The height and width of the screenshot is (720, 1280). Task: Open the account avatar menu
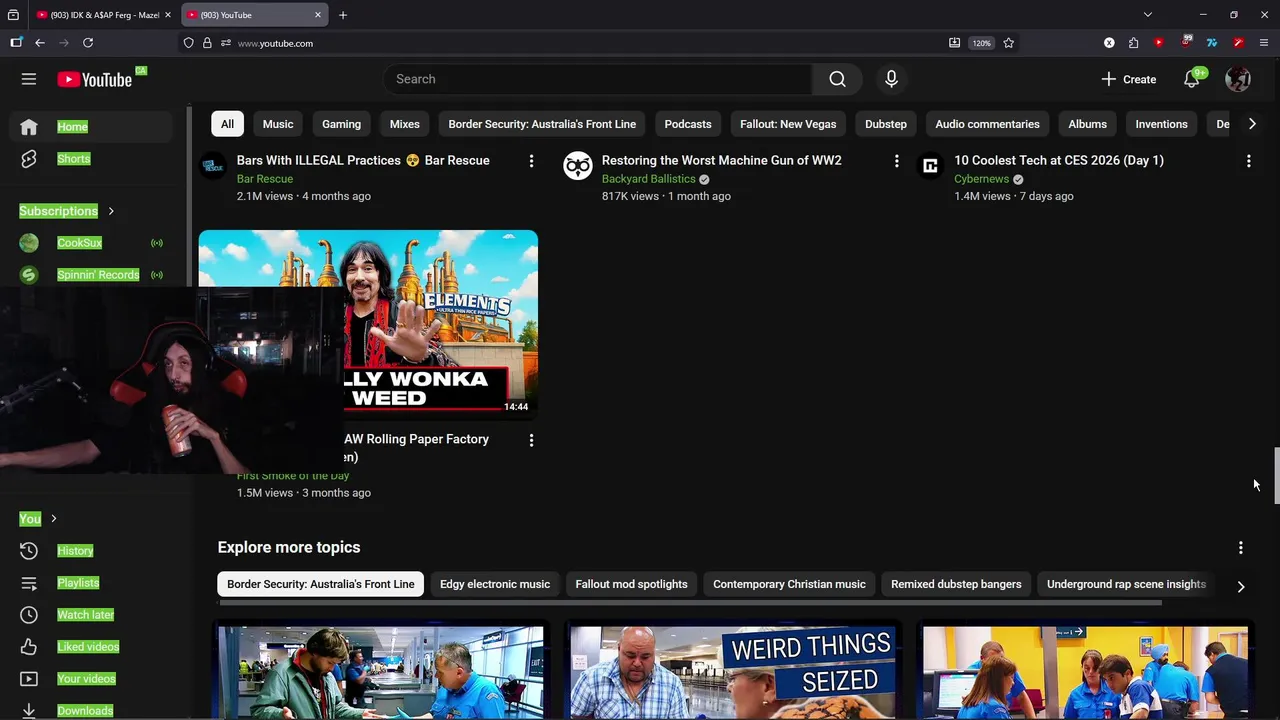(x=1238, y=79)
